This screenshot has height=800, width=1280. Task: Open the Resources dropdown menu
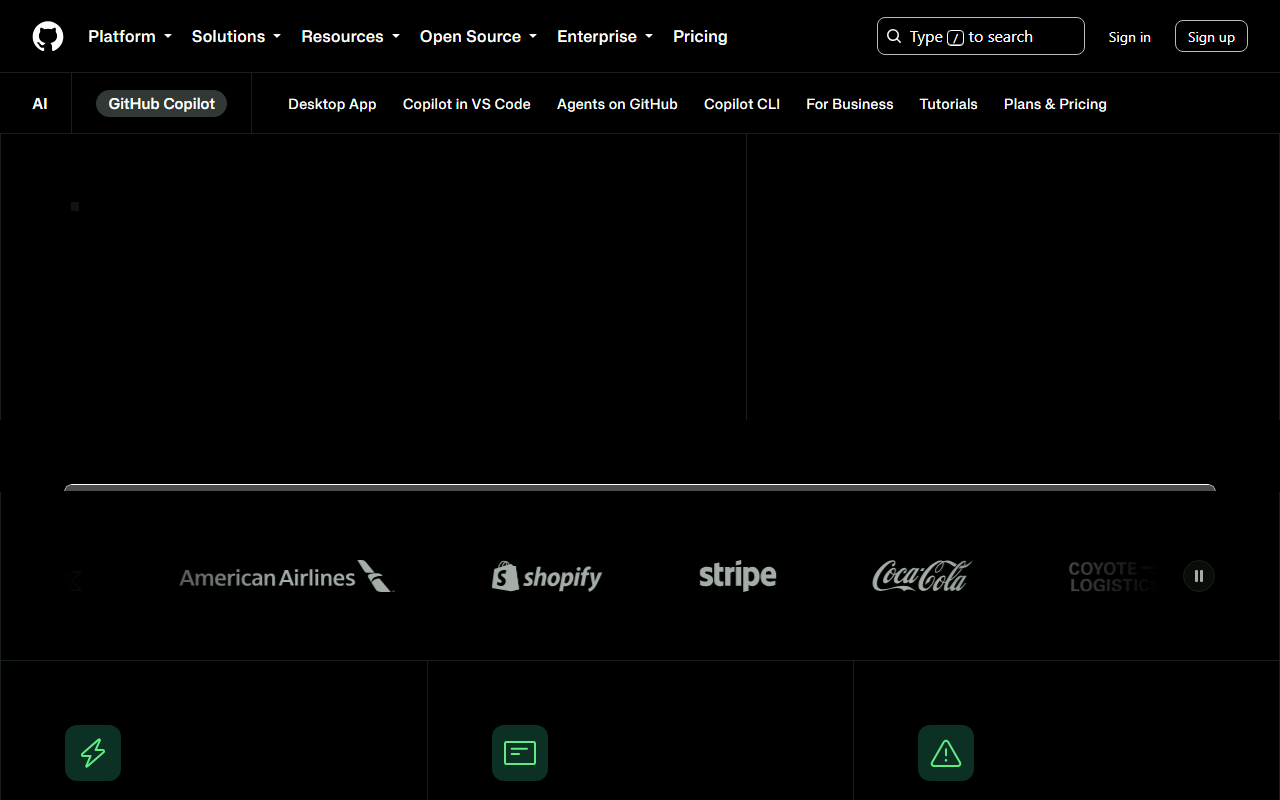pyautogui.click(x=351, y=36)
